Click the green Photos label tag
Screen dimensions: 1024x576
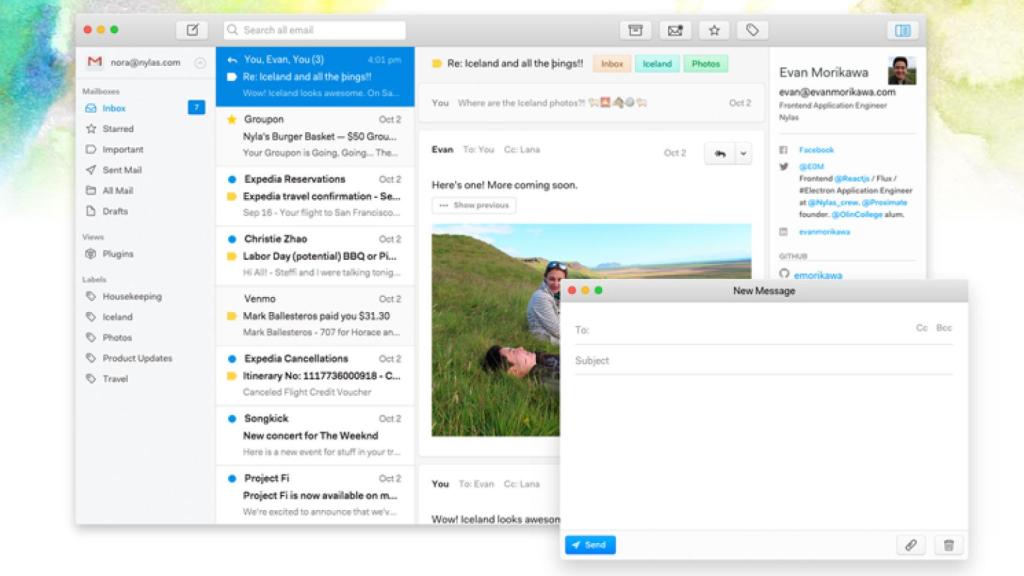point(705,64)
